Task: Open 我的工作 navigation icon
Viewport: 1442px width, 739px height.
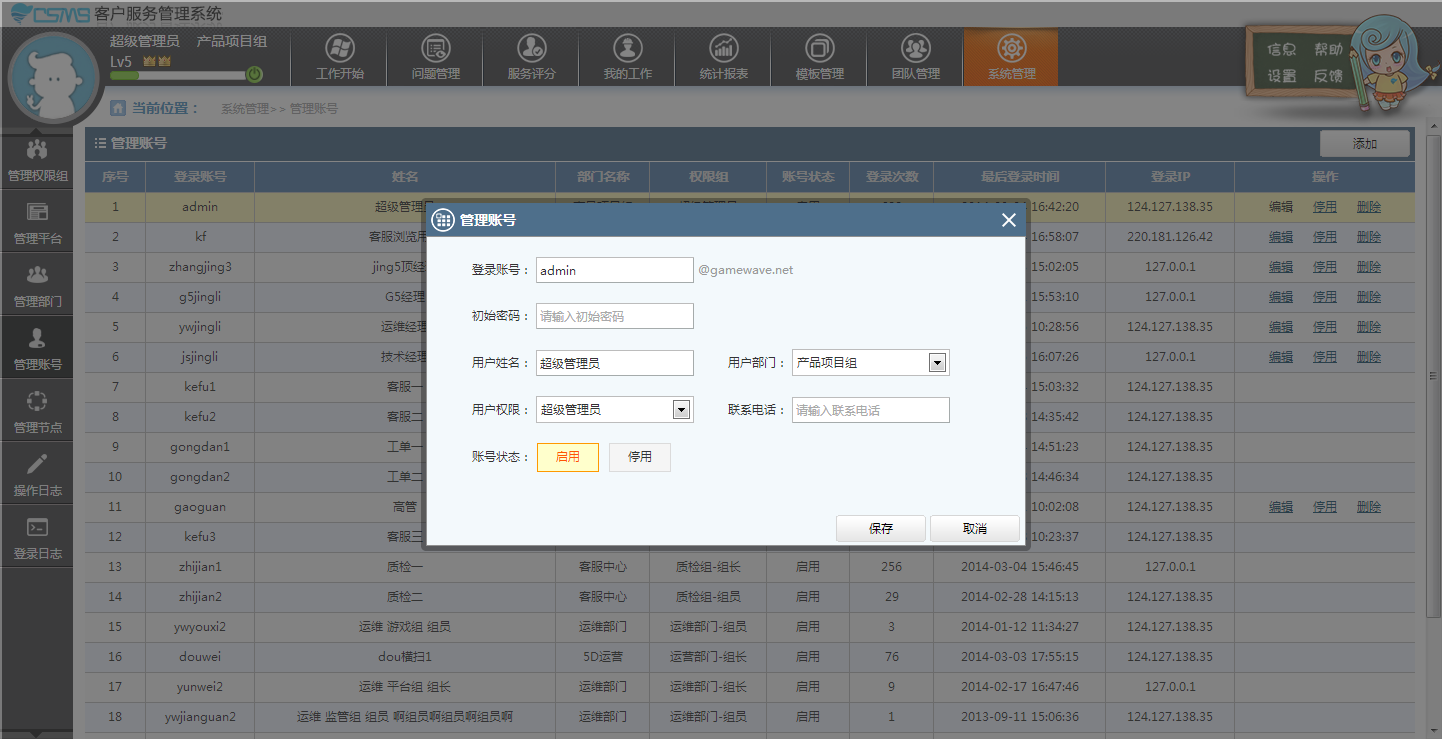Action: 627,58
